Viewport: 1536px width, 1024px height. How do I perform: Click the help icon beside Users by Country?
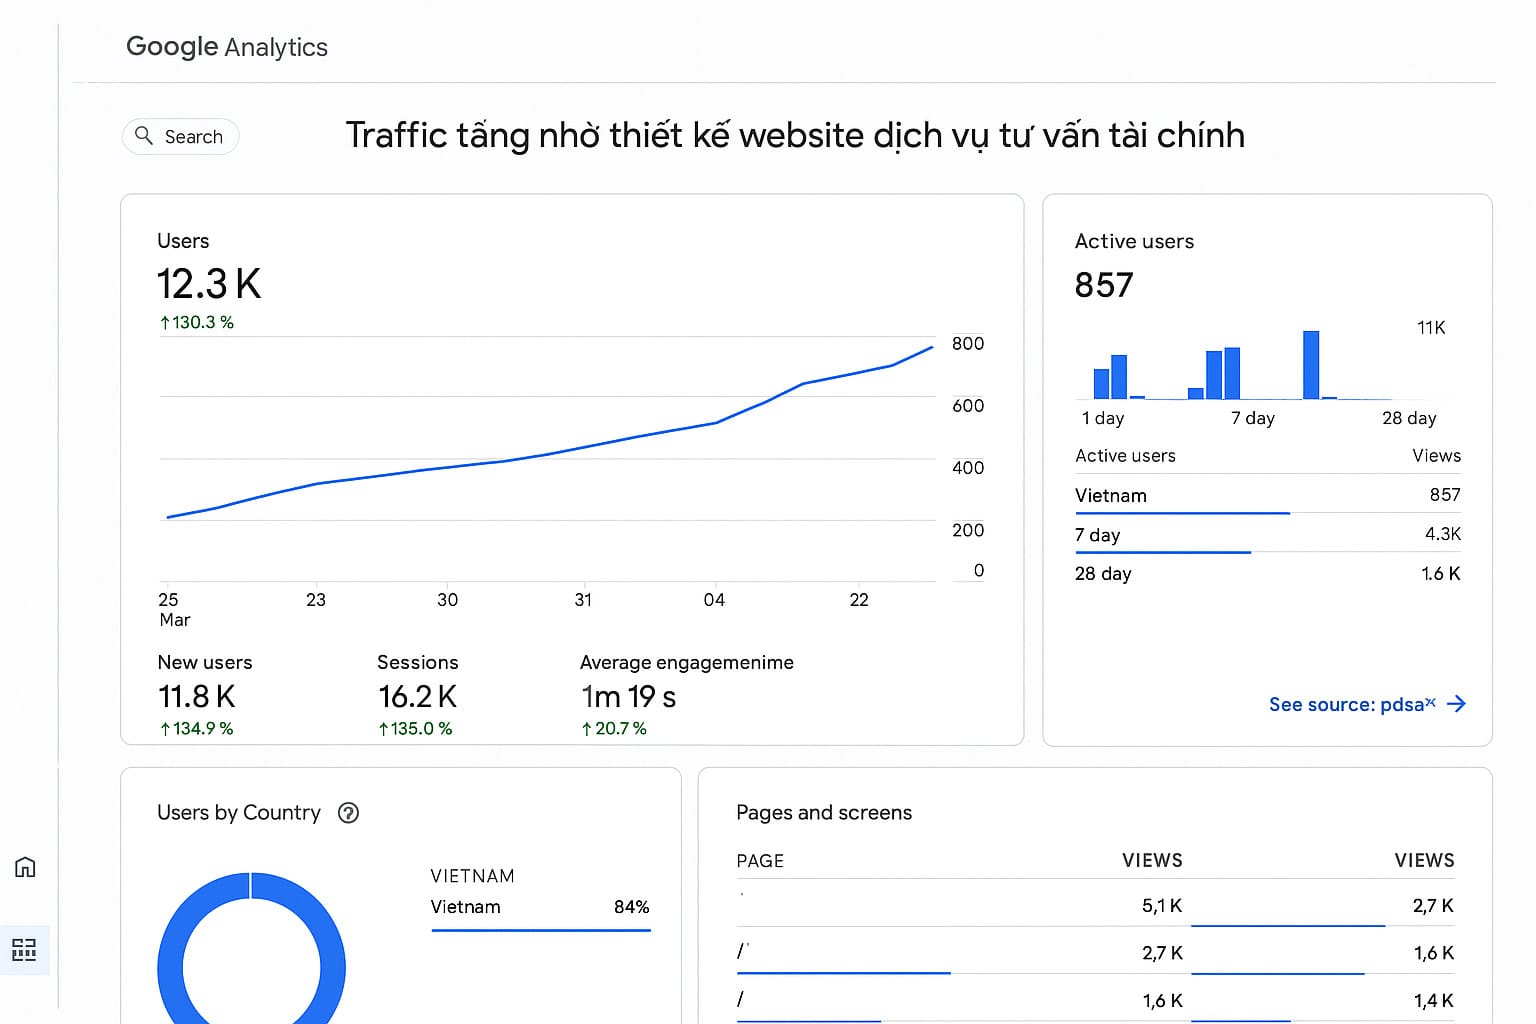[348, 813]
